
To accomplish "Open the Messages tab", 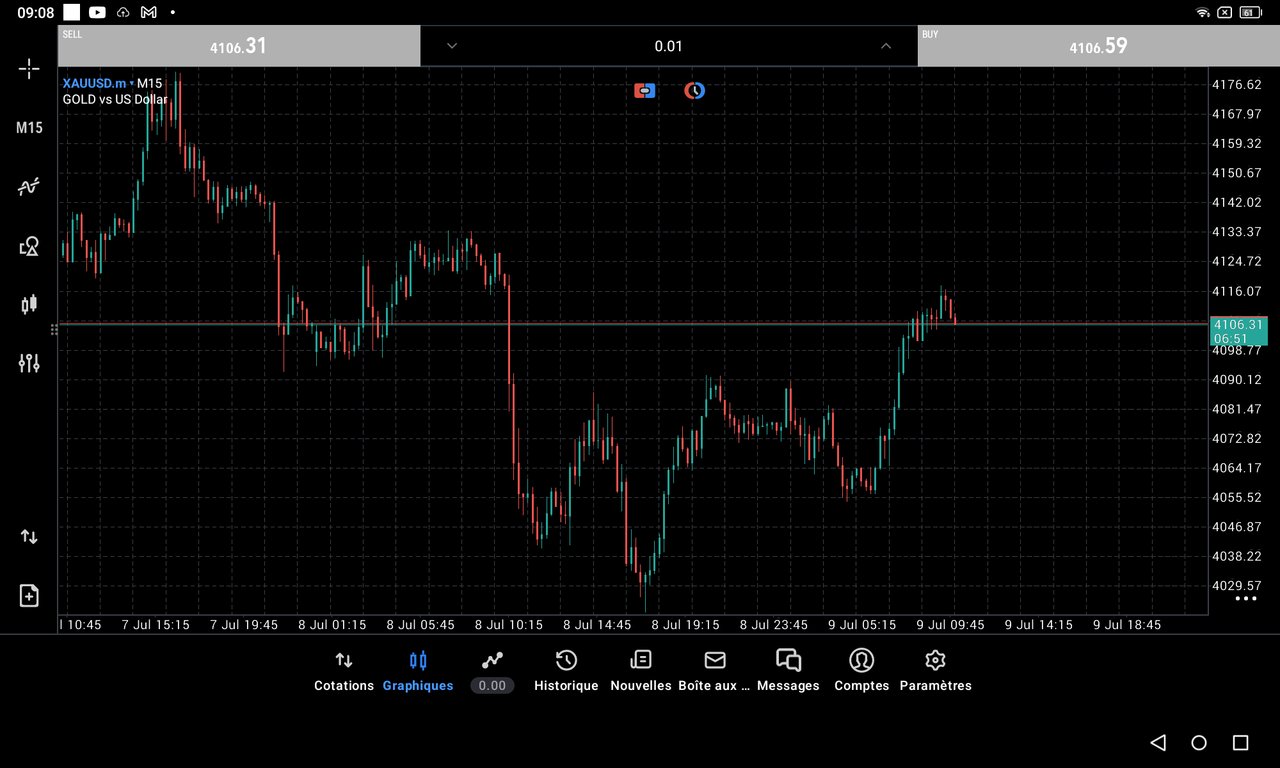I will coord(788,672).
